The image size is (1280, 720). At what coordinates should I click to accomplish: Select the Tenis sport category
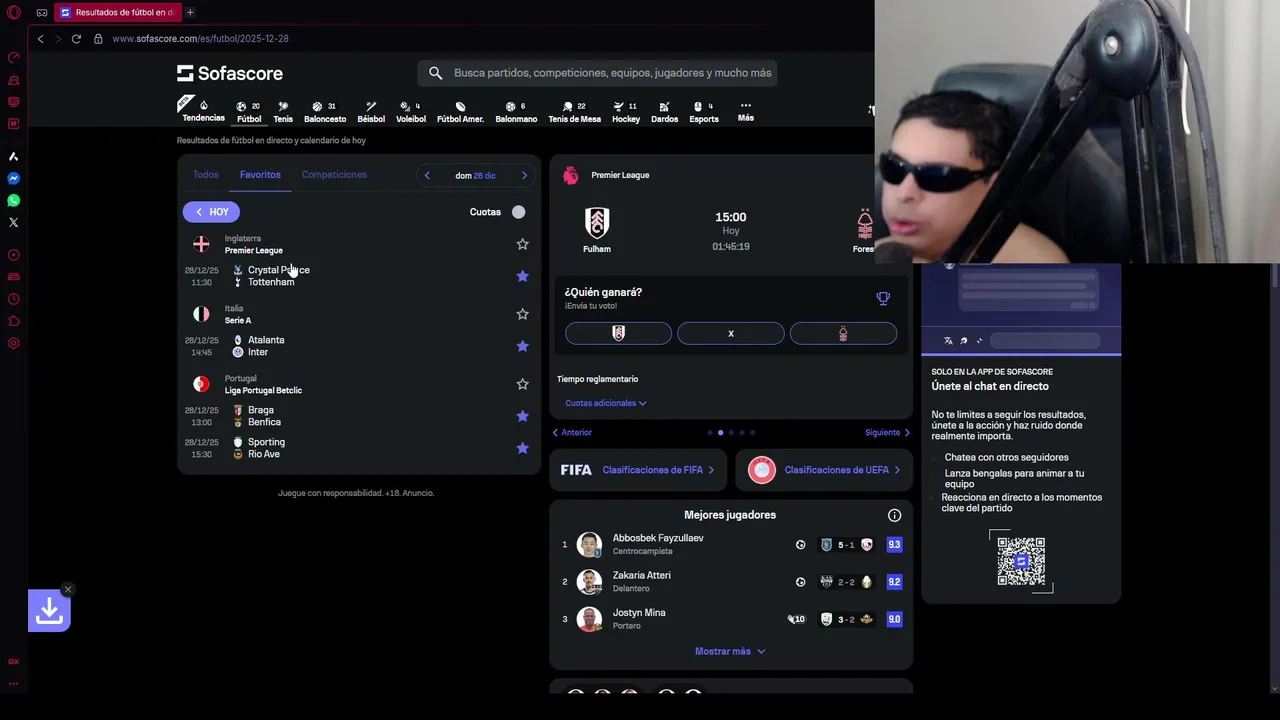283,112
